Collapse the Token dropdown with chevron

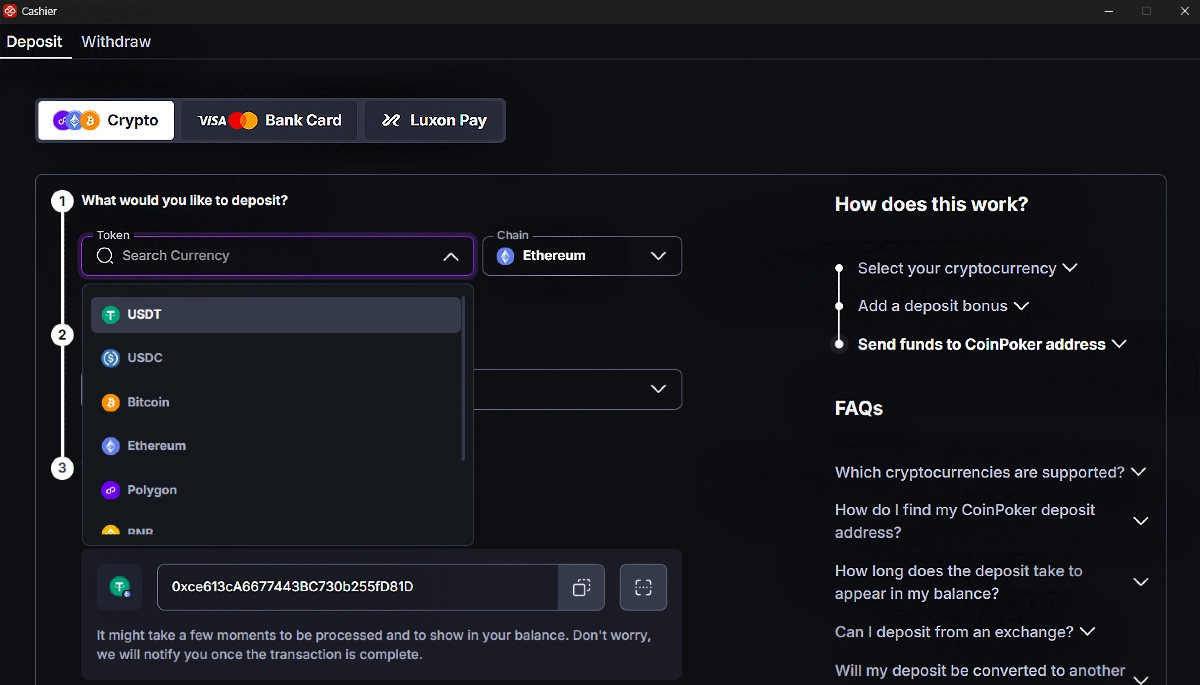click(x=451, y=257)
